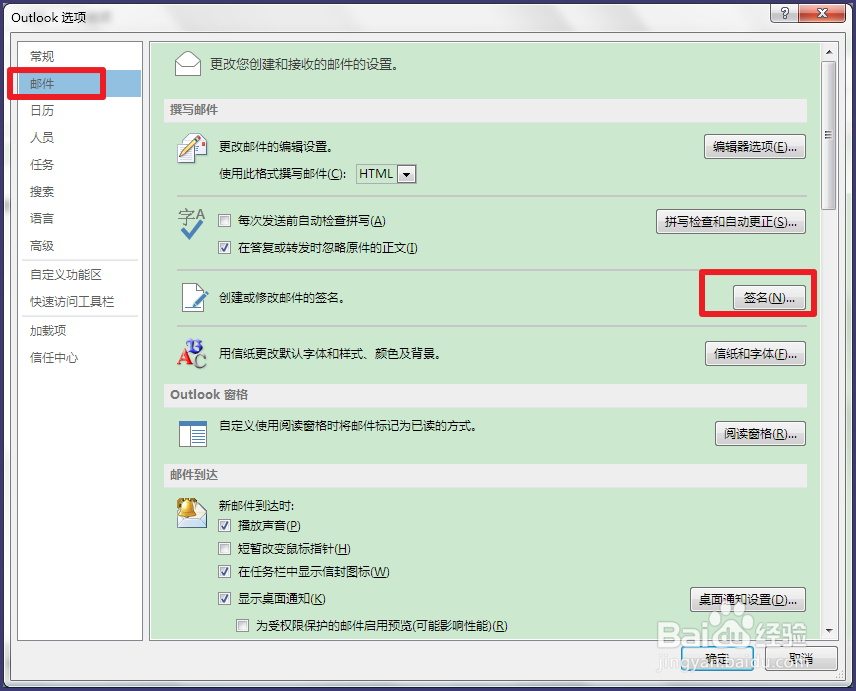Click the vertical scrollbar thumb

(x=829, y=135)
